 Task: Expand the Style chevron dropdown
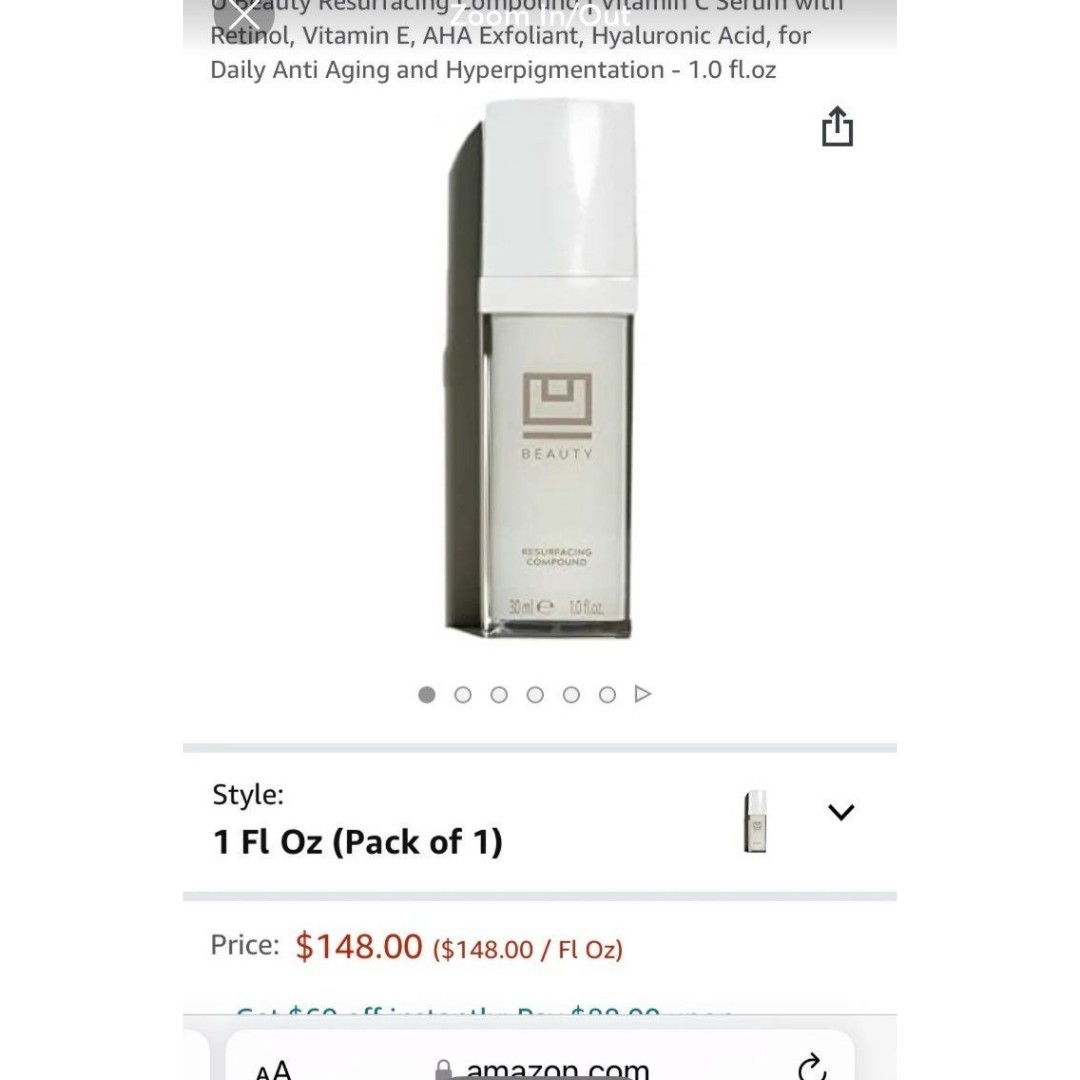click(840, 812)
